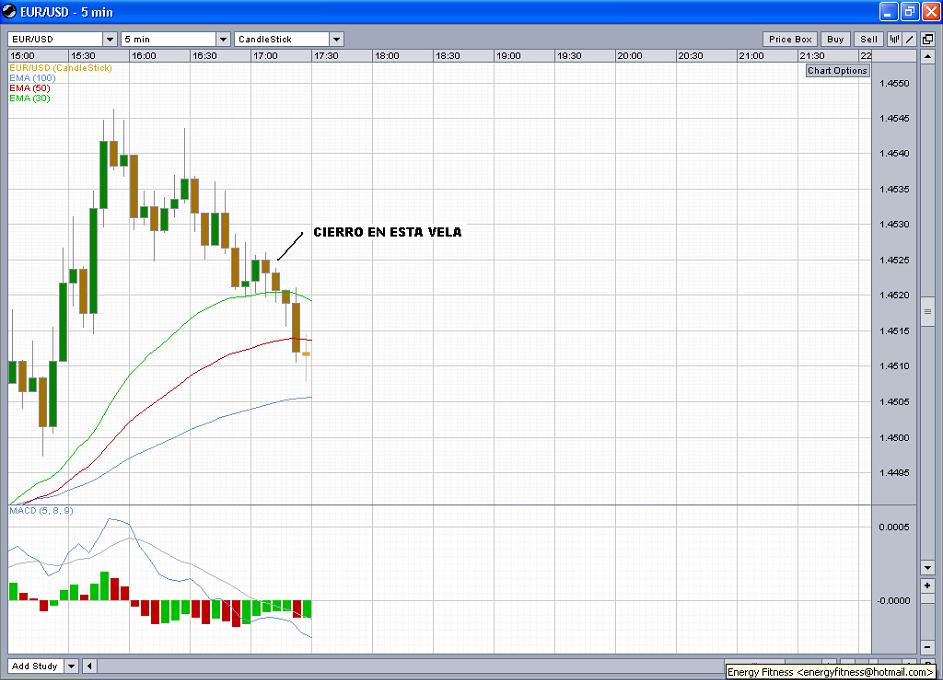Click the application icon in title bar
The width and height of the screenshot is (943, 680).
pos(9,11)
